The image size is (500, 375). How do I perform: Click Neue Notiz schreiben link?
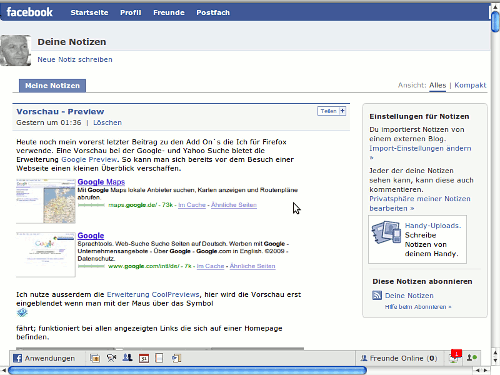(x=75, y=60)
